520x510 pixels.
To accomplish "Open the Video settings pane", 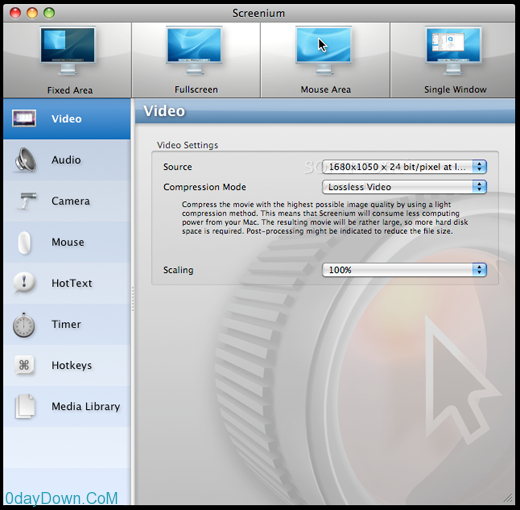I will (x=67, y=119).
